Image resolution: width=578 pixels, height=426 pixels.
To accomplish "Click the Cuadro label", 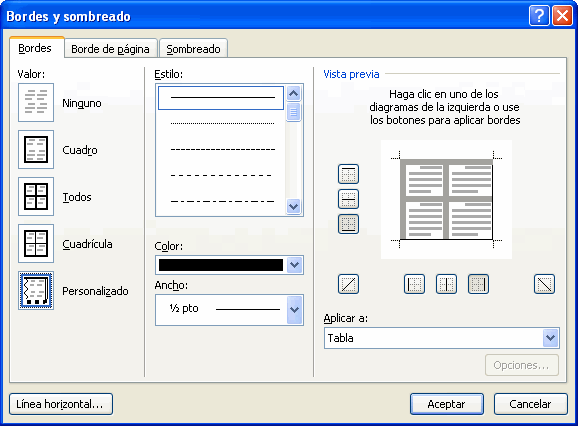I will (80, 150).
